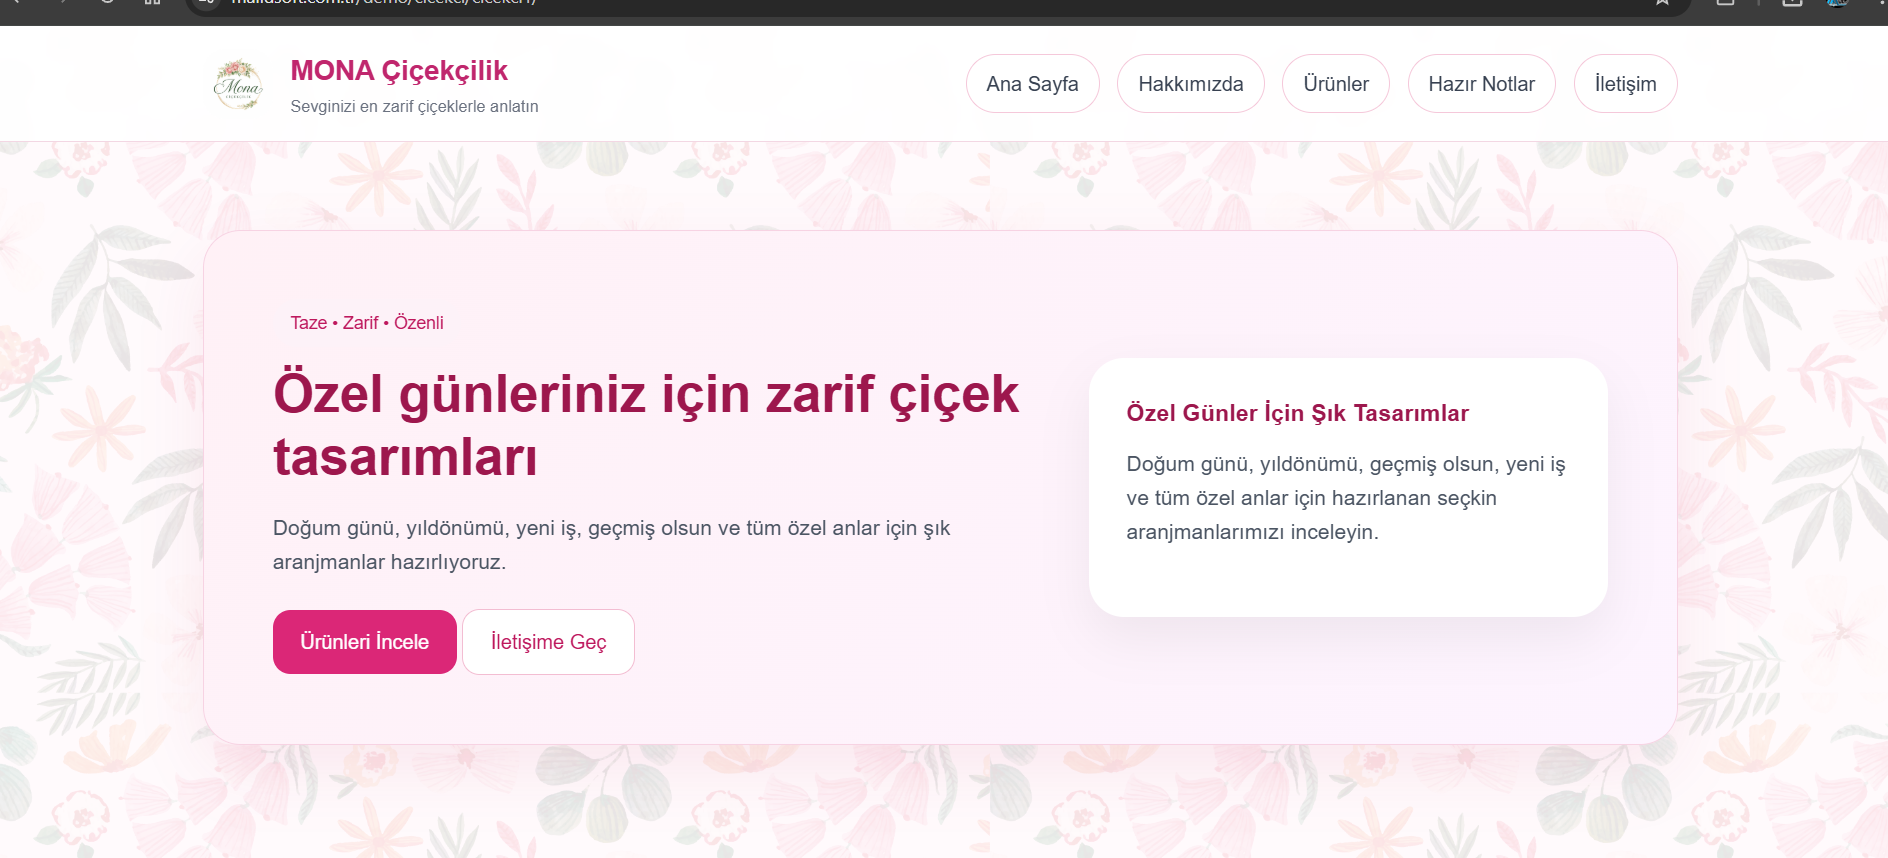Bookmark this page with the star icon
Screen dimensions: 1888x858
(x=1661, y=3)
